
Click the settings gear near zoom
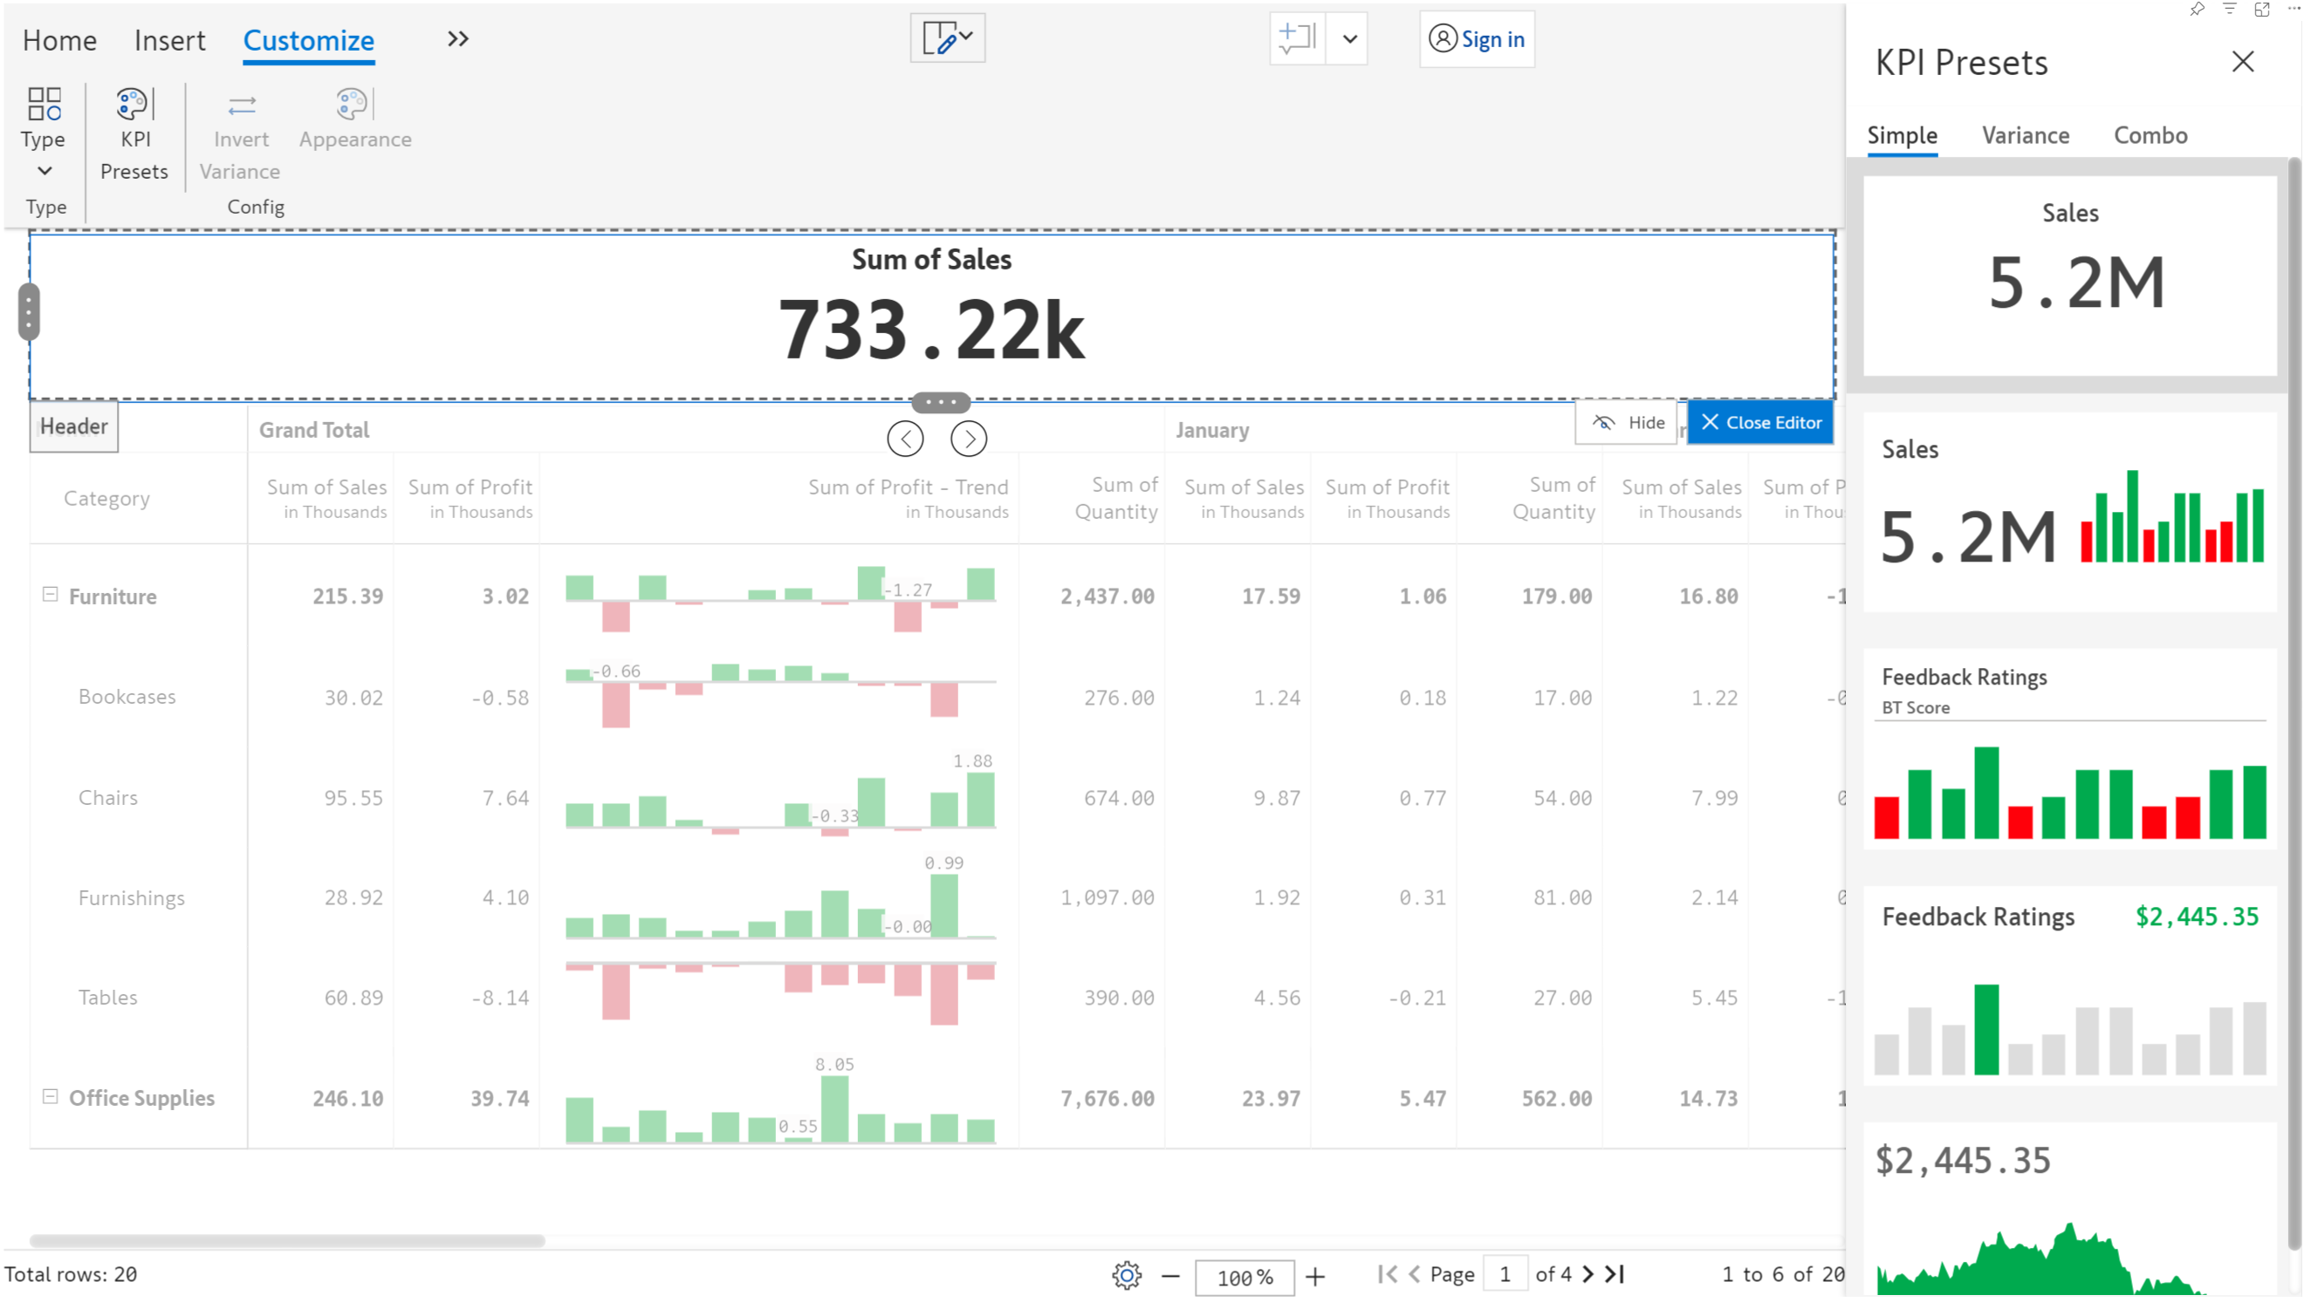click(1127, 1276)
